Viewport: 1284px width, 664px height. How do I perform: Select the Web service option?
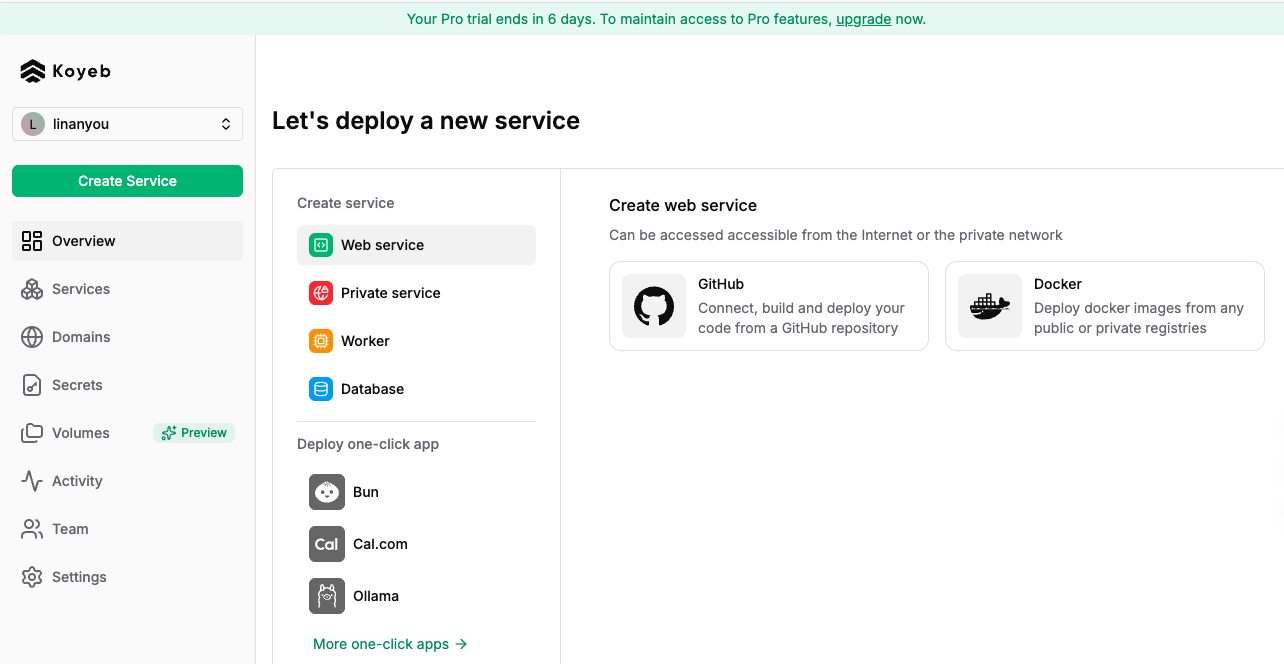[382, 245]
